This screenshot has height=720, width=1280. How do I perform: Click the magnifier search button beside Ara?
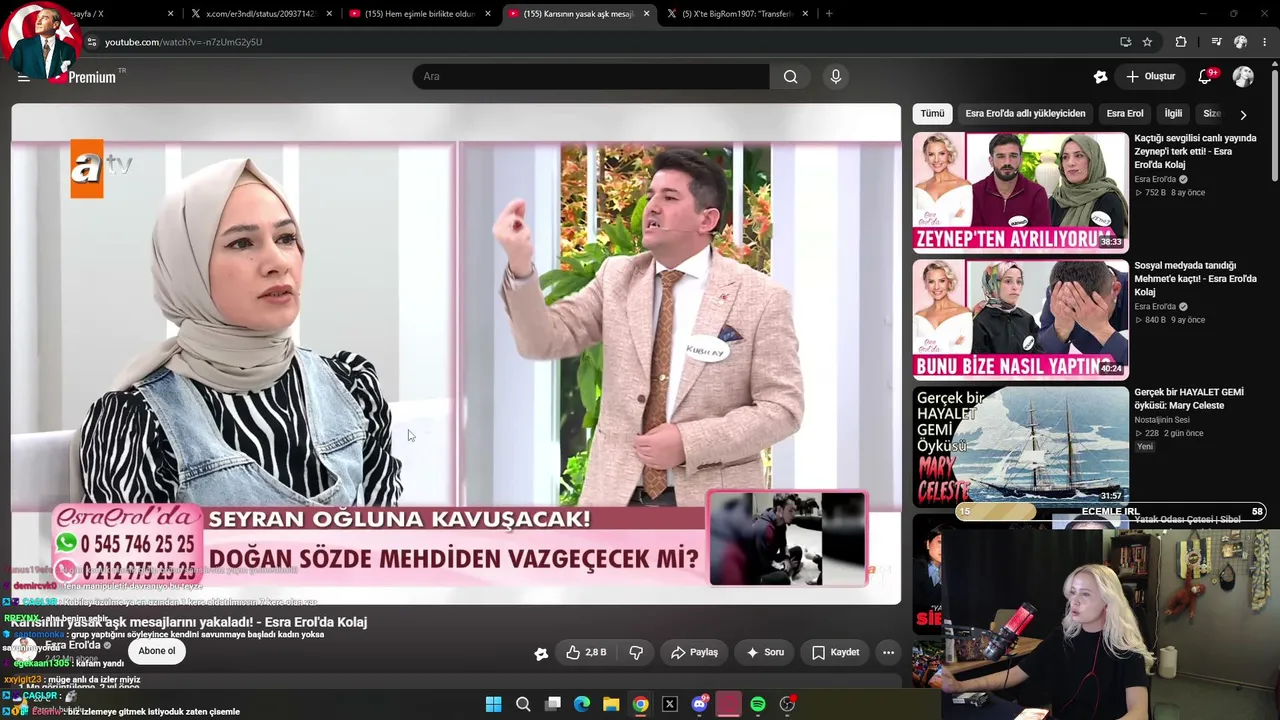coord(791,77)
